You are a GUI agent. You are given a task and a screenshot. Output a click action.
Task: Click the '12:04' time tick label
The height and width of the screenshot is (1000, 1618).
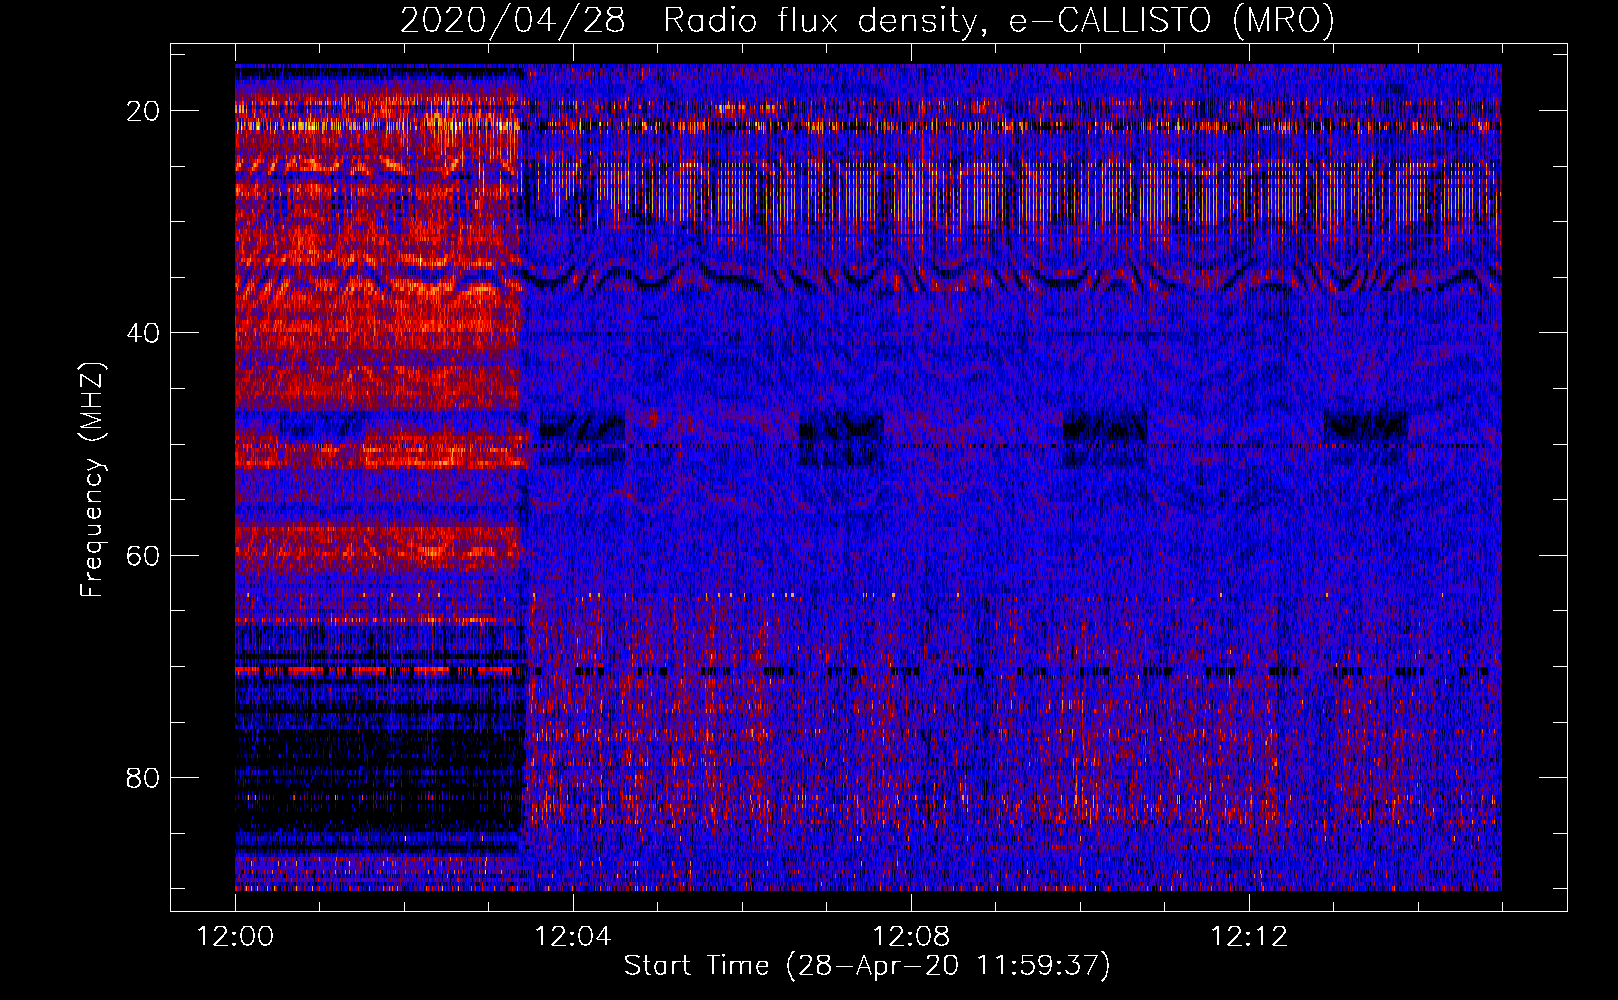573,937
